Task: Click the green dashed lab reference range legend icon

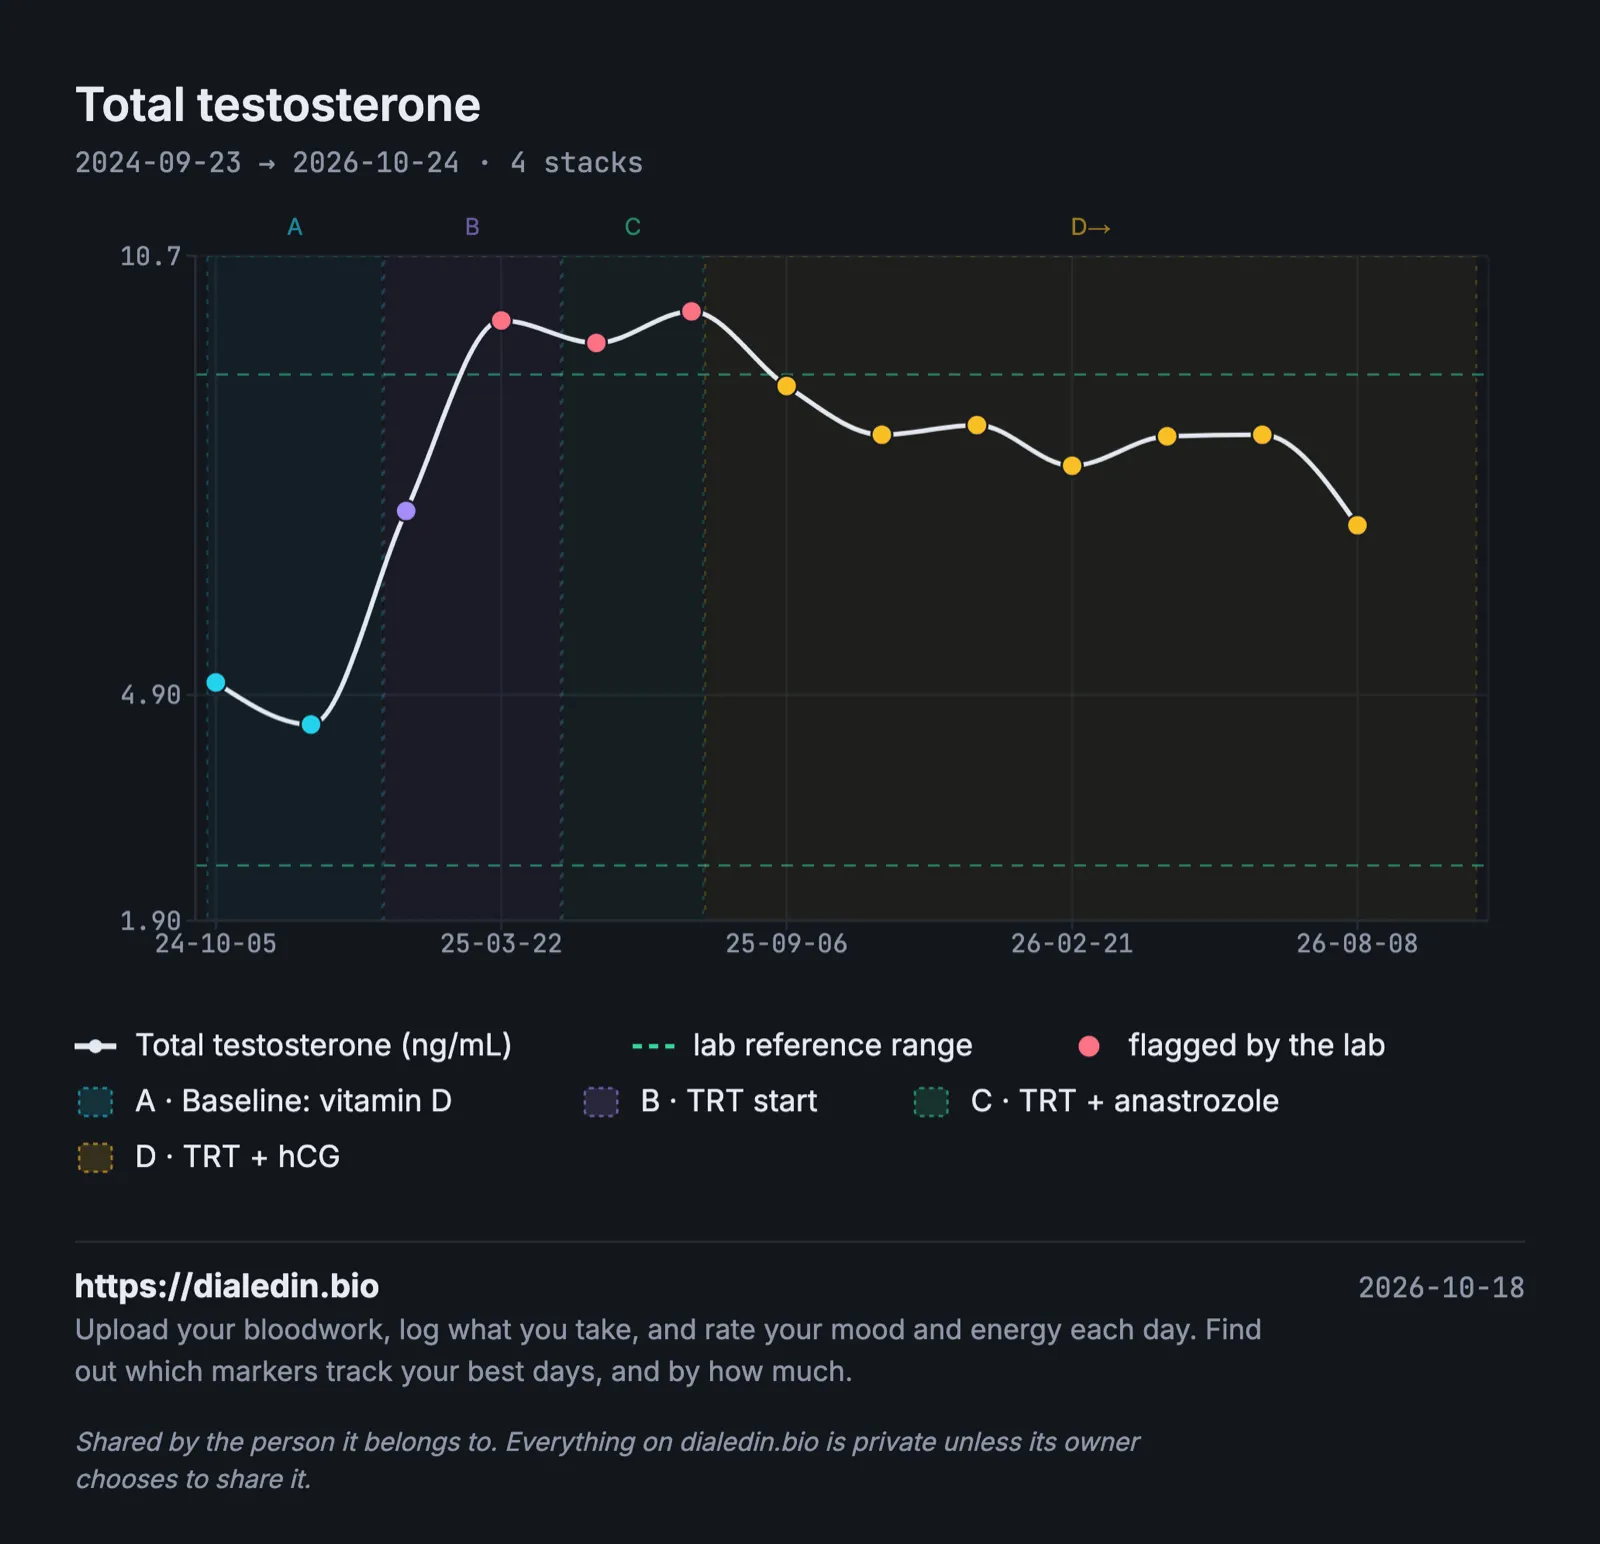Action: (x=654, y=1046)
